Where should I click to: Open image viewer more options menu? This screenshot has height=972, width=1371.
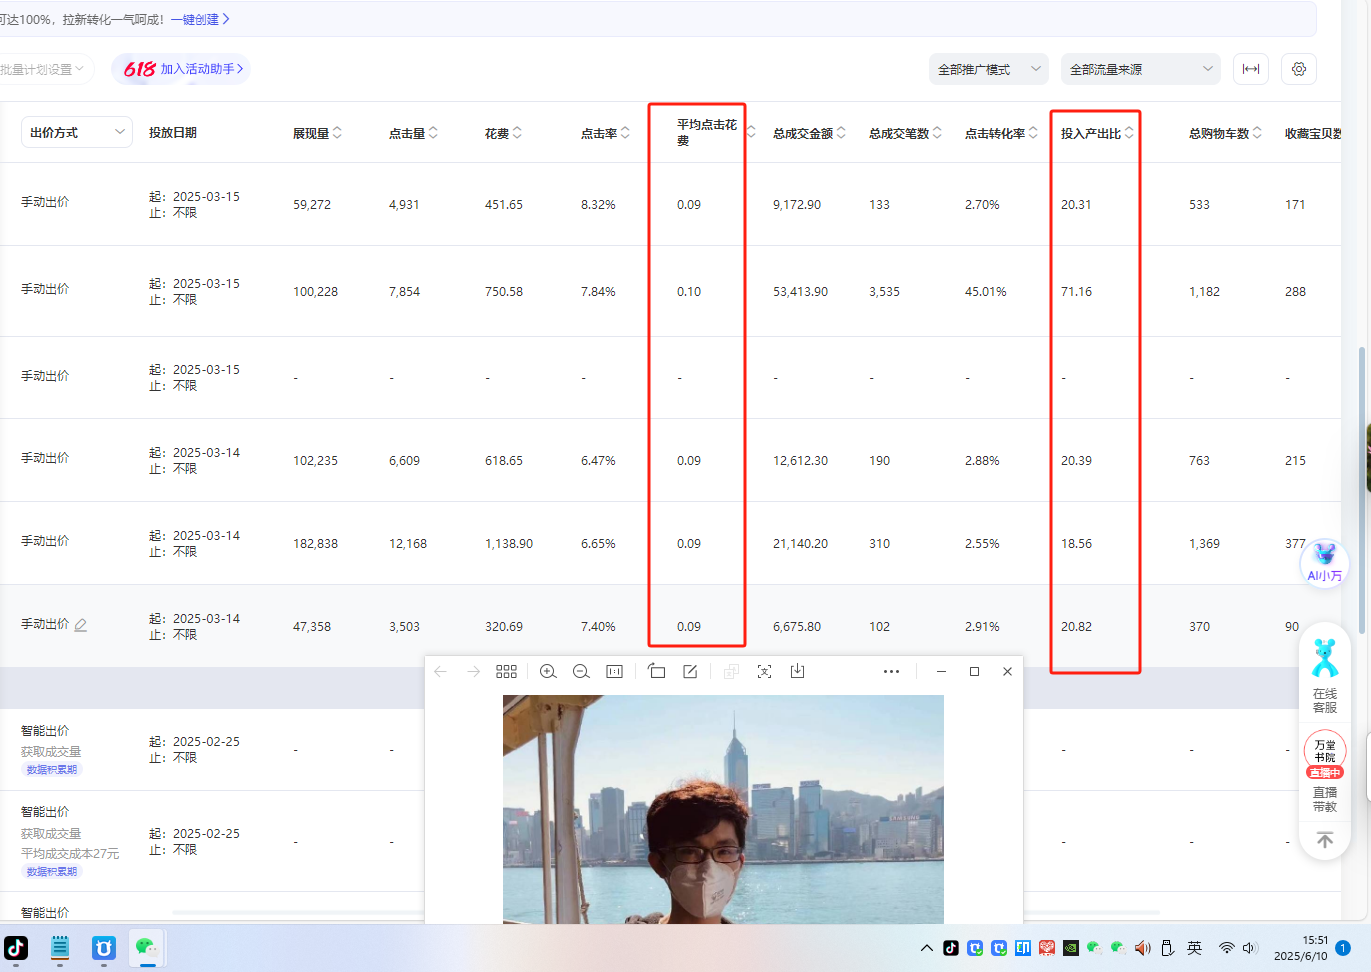coord(891,672)
